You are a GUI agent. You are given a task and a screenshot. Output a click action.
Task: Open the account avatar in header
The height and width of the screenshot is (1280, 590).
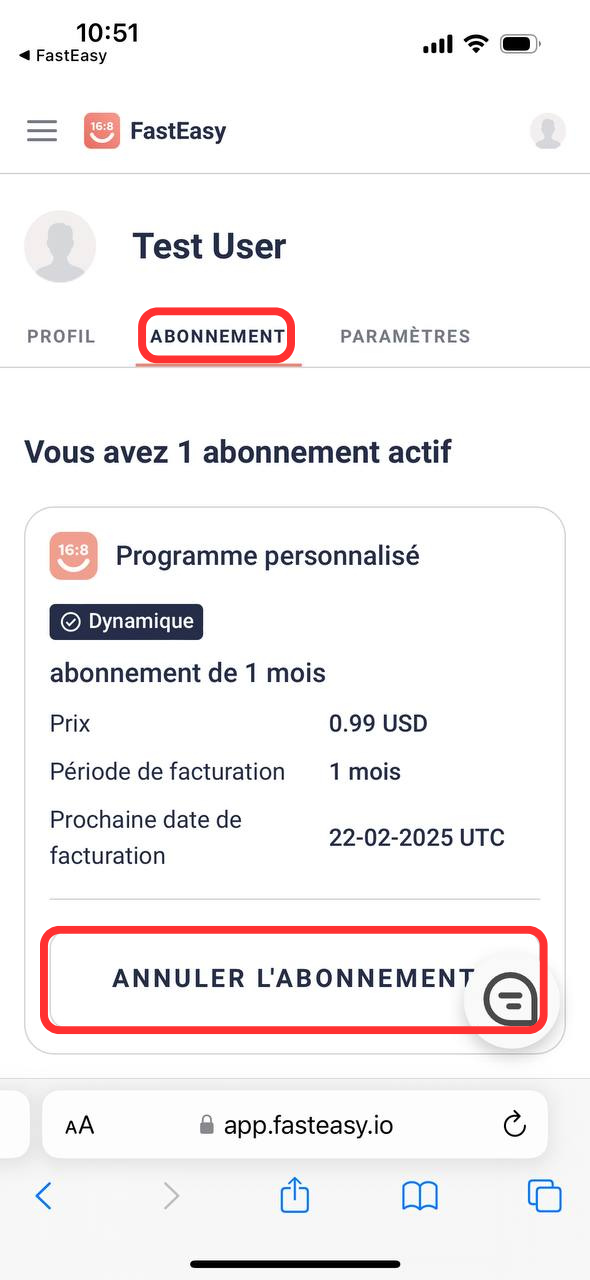click(547, 131)
